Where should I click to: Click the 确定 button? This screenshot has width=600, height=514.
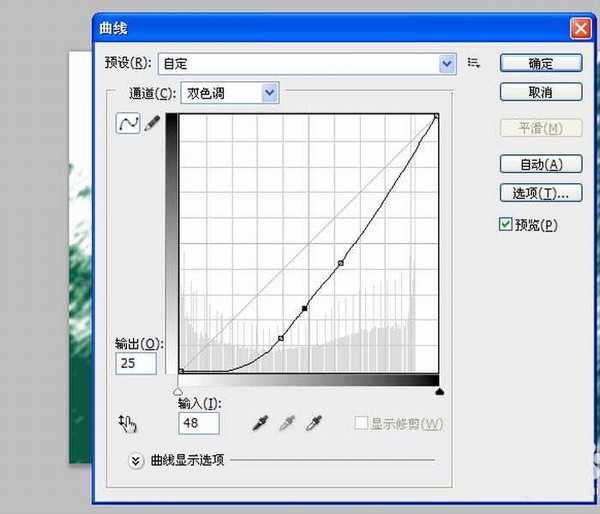click(x=540, y=63)
